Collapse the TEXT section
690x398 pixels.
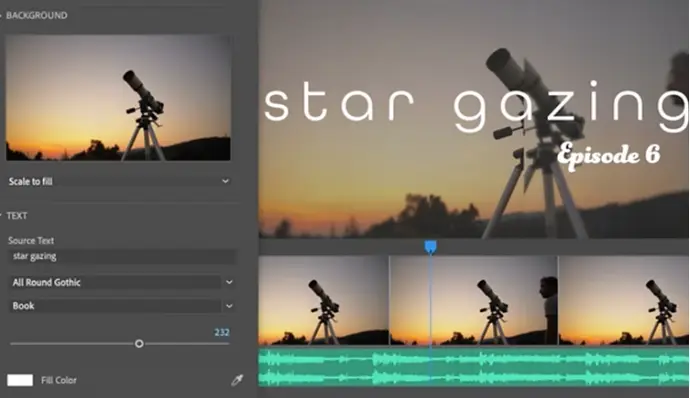pos(15,216)
